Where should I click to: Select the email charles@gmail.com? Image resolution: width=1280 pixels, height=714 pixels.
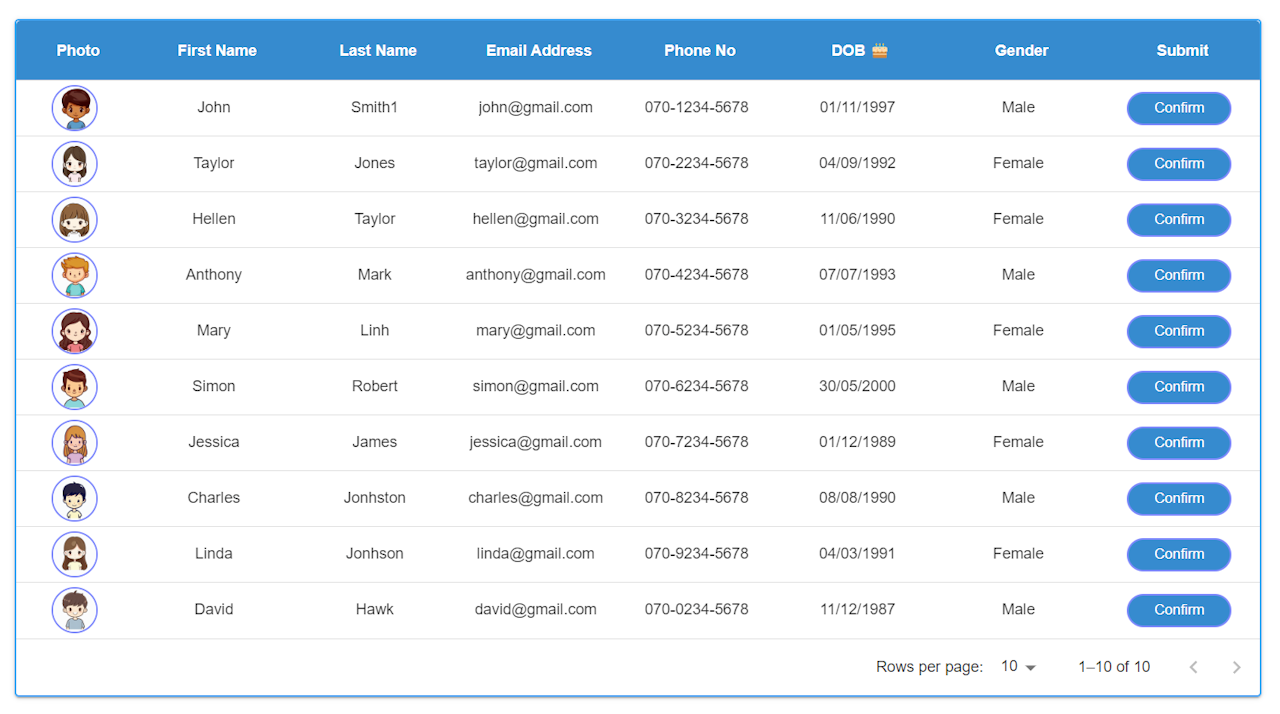(536, 497)
